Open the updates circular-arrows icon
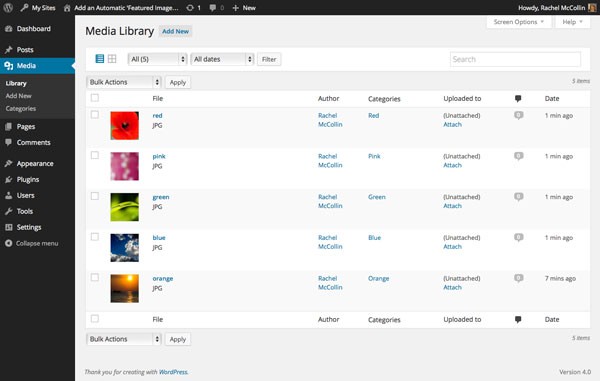 tap(190, 8)
